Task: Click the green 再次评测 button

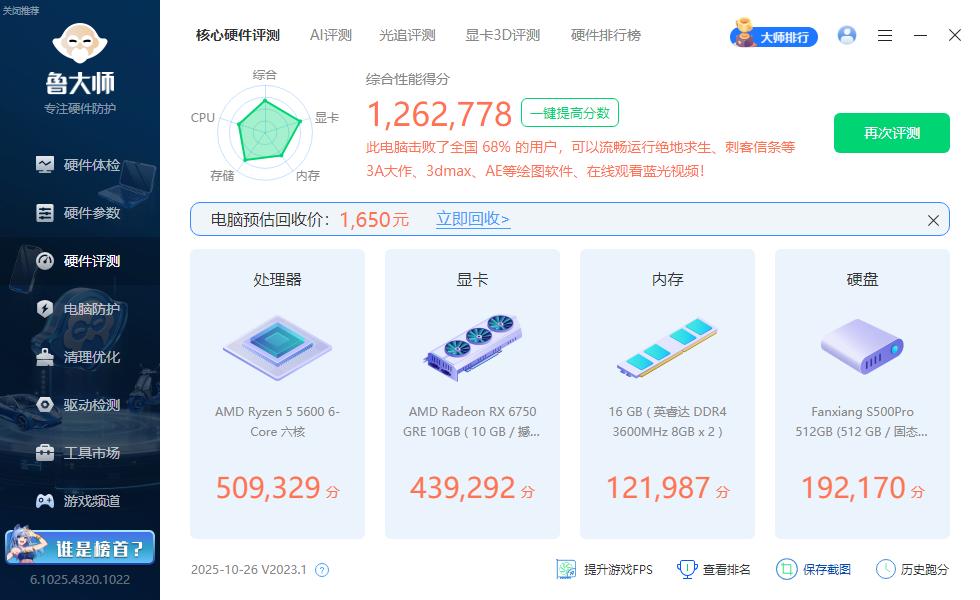Action: [891, 133]
